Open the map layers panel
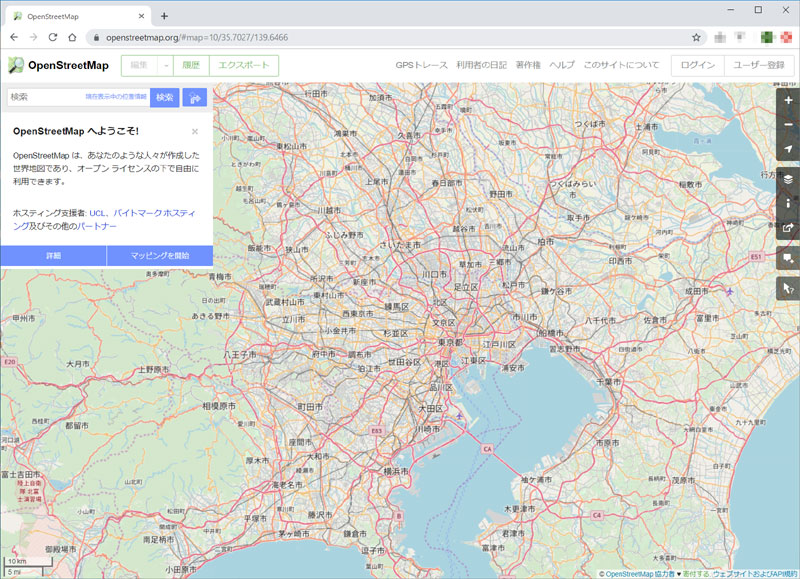This screenshot has height=579, width=800. (x=788, y=180)
